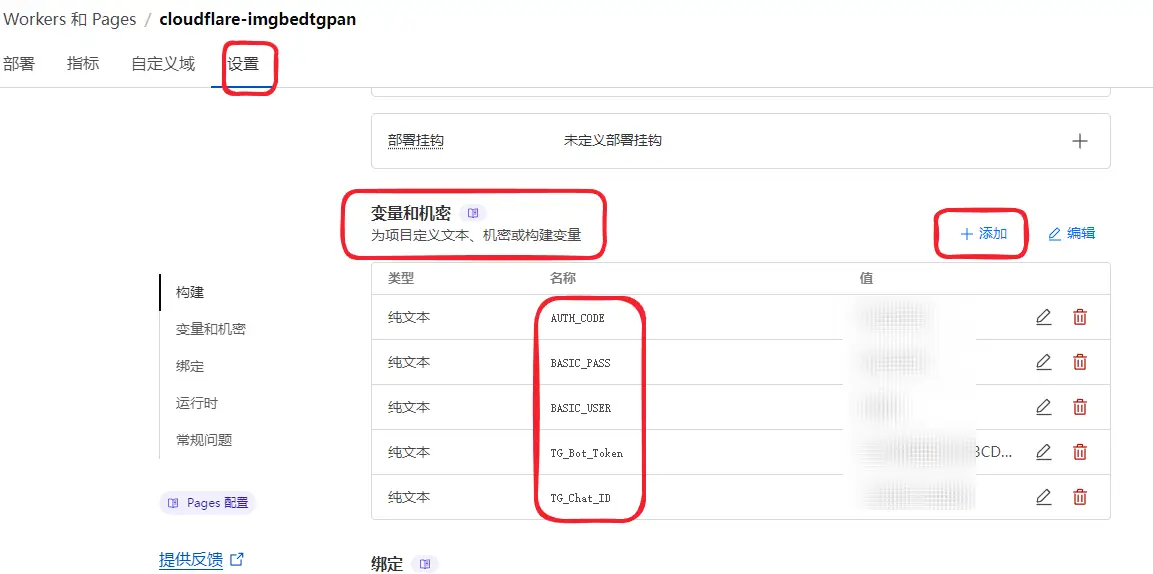
Task: Open docs icon beside 变量和机密 heading
Action: 473,213
